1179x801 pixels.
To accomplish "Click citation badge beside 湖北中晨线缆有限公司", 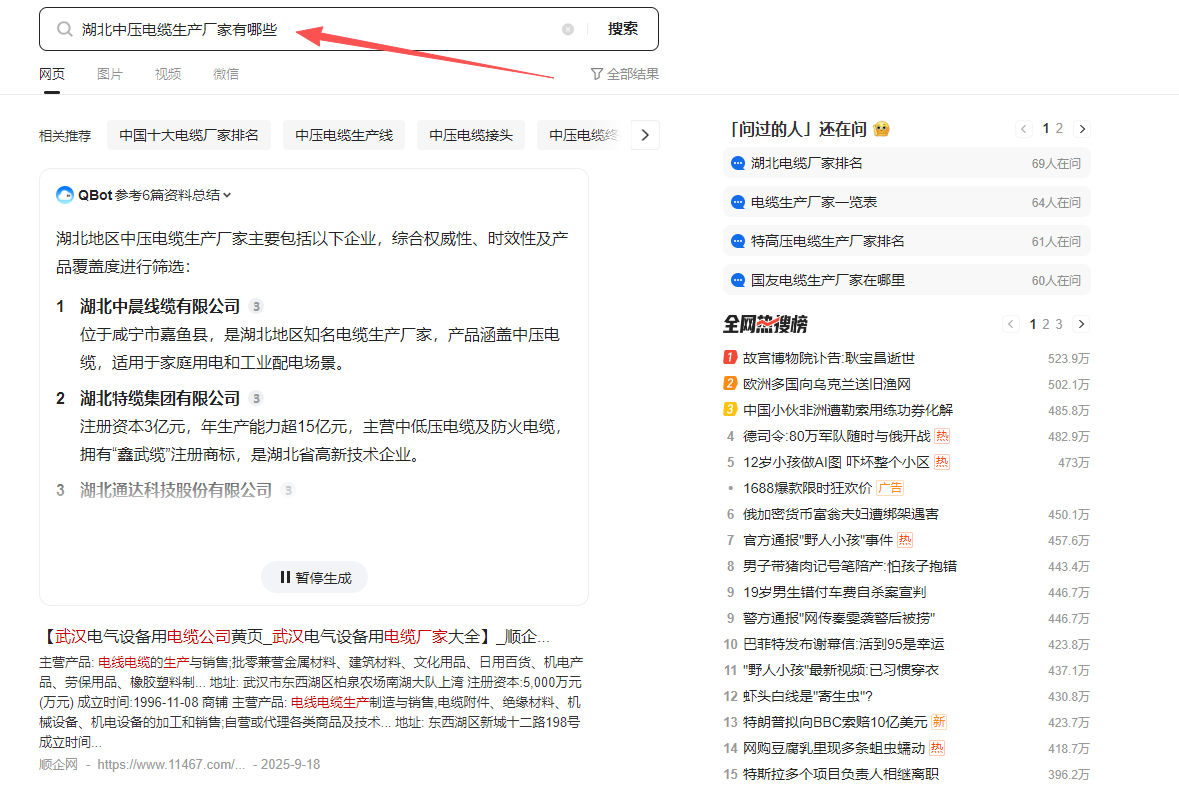I will 256,306.
